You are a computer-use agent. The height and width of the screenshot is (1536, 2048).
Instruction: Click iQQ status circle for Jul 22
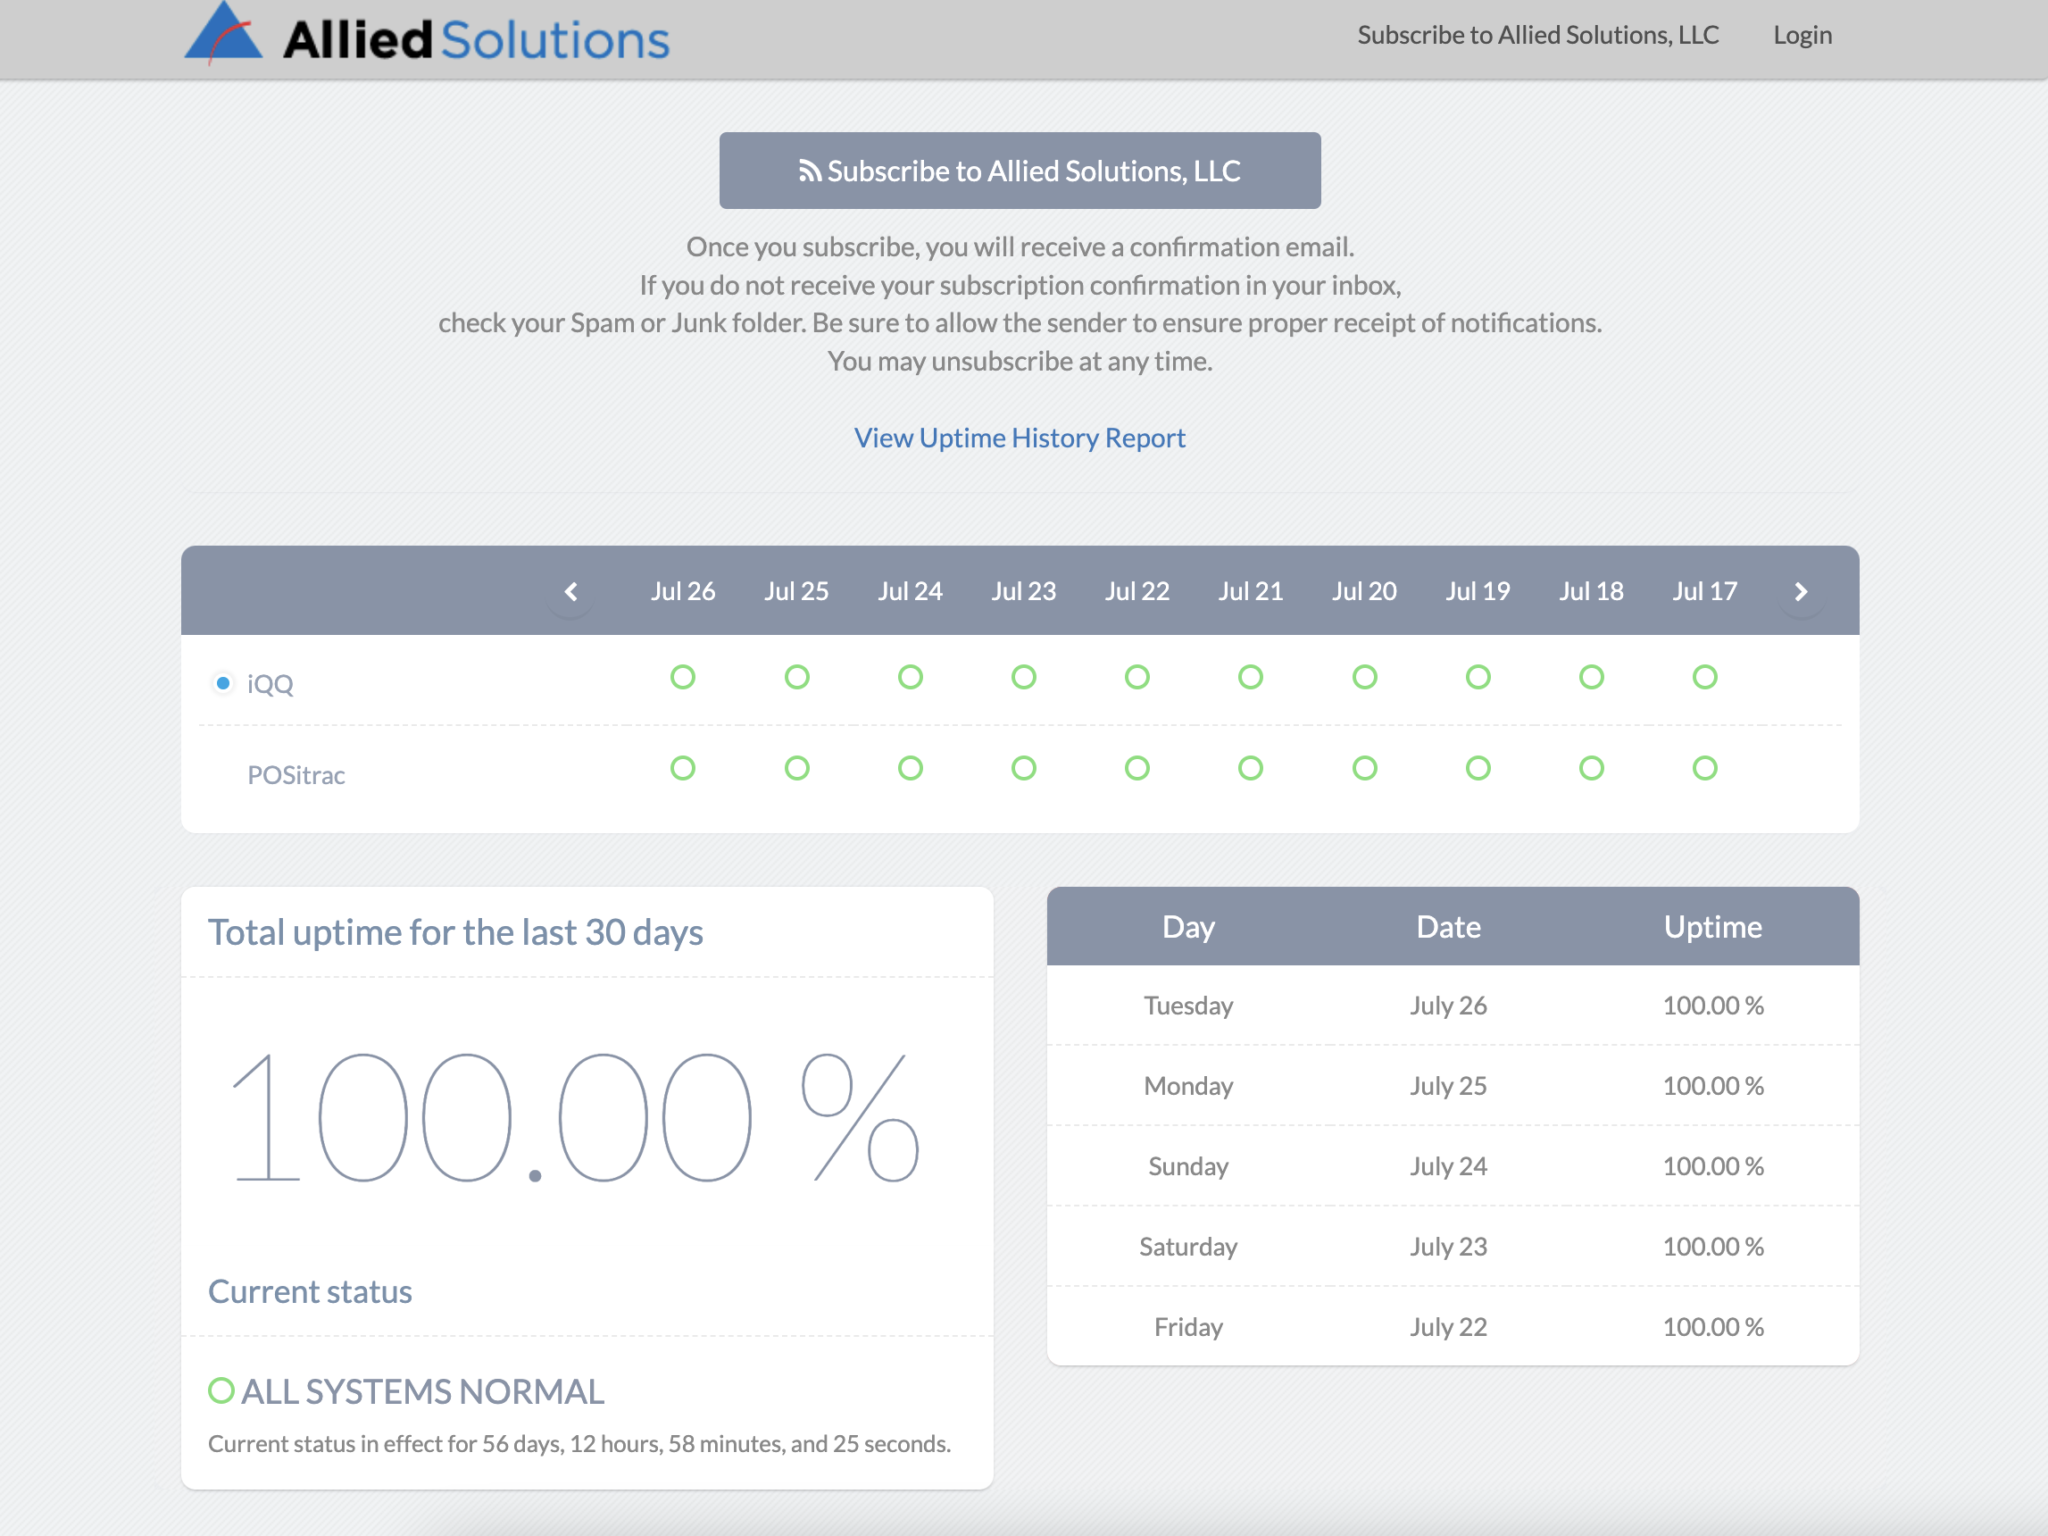[1137, 677]
